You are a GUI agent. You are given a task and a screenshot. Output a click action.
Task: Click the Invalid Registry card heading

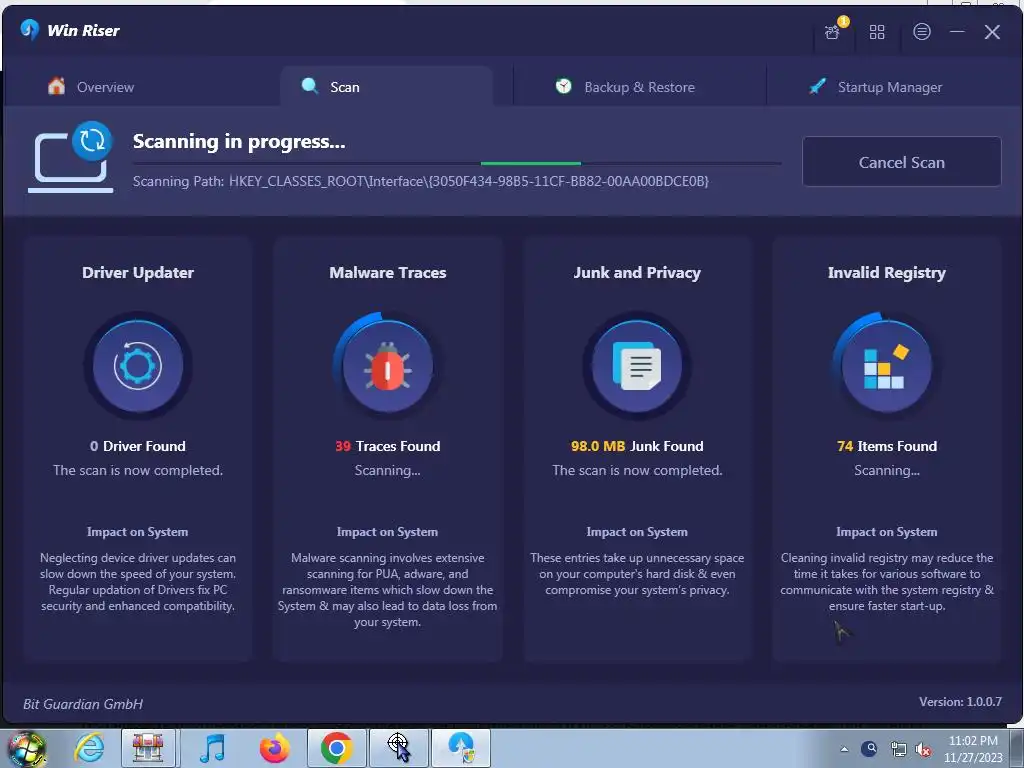coord(886,272)
